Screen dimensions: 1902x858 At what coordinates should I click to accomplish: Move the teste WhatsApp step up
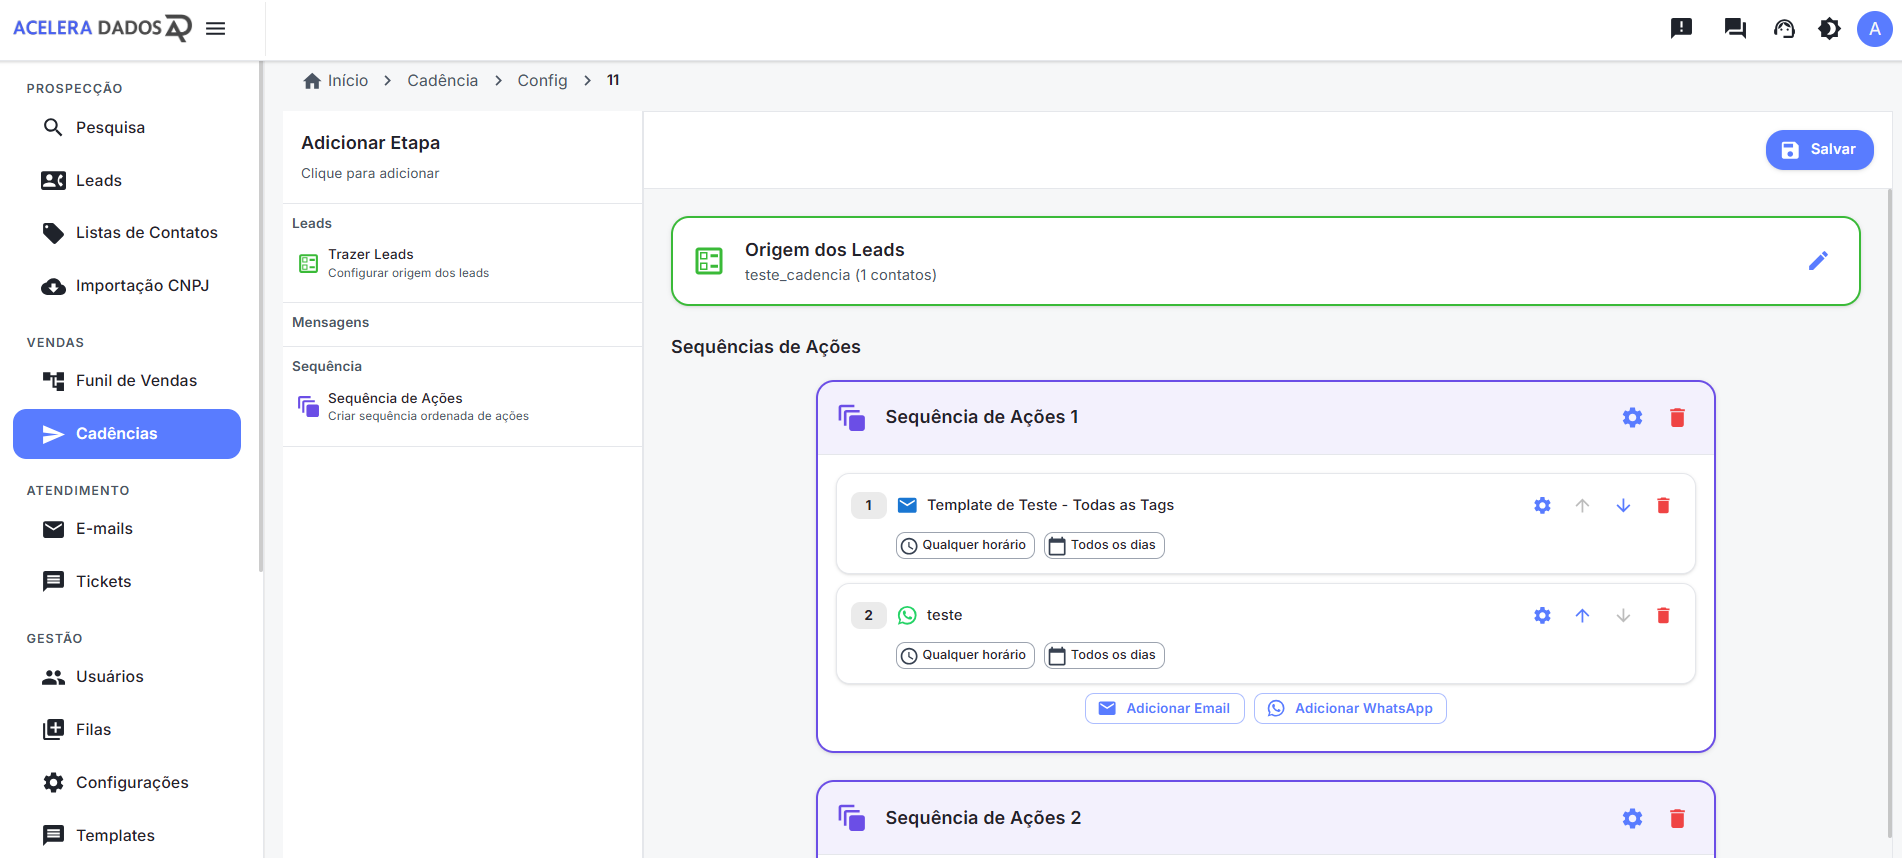click(x=1582, y=616)
